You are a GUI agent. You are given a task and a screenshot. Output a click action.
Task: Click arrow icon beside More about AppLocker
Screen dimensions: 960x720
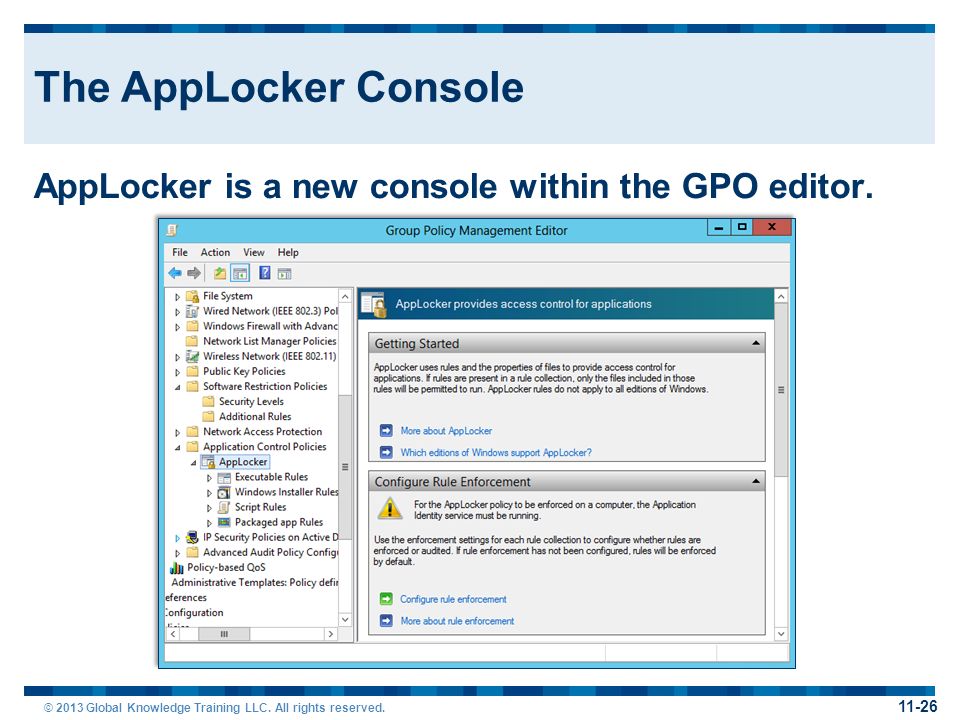(x=386, y=430)
